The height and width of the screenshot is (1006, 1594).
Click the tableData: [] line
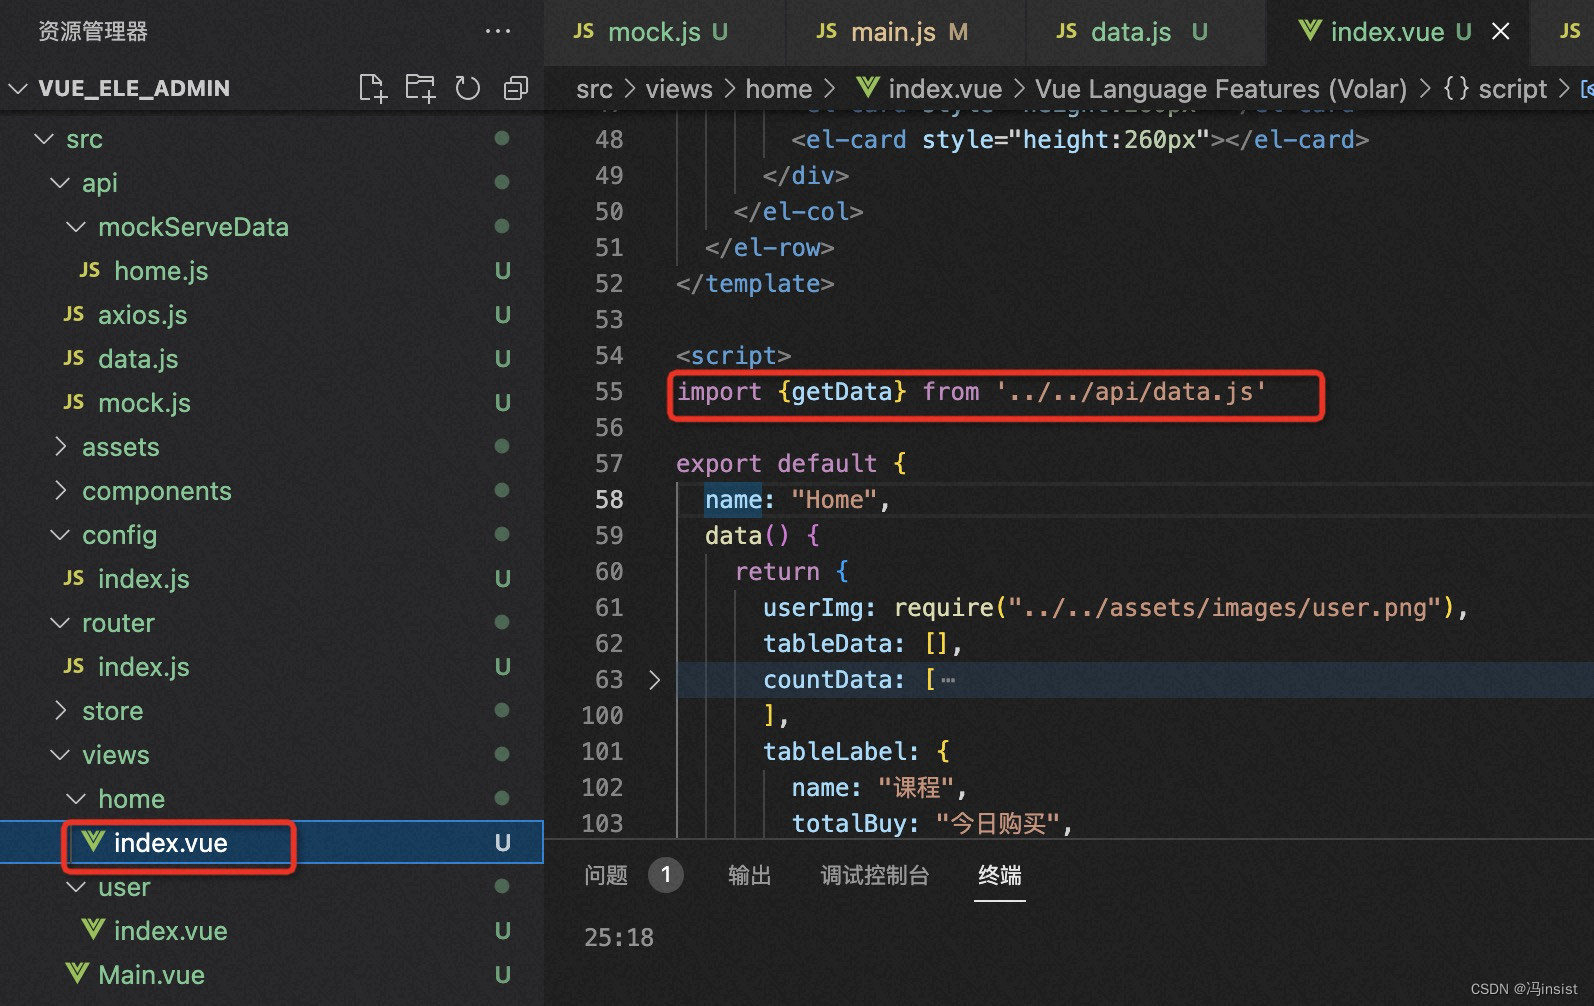(862, 644)
